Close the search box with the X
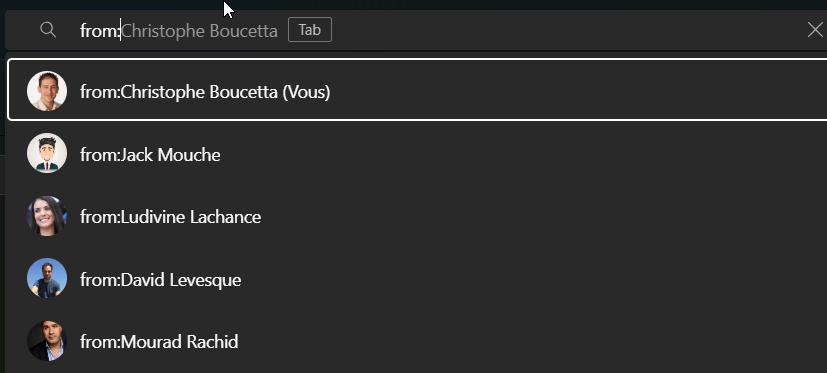 coord(815,30)
